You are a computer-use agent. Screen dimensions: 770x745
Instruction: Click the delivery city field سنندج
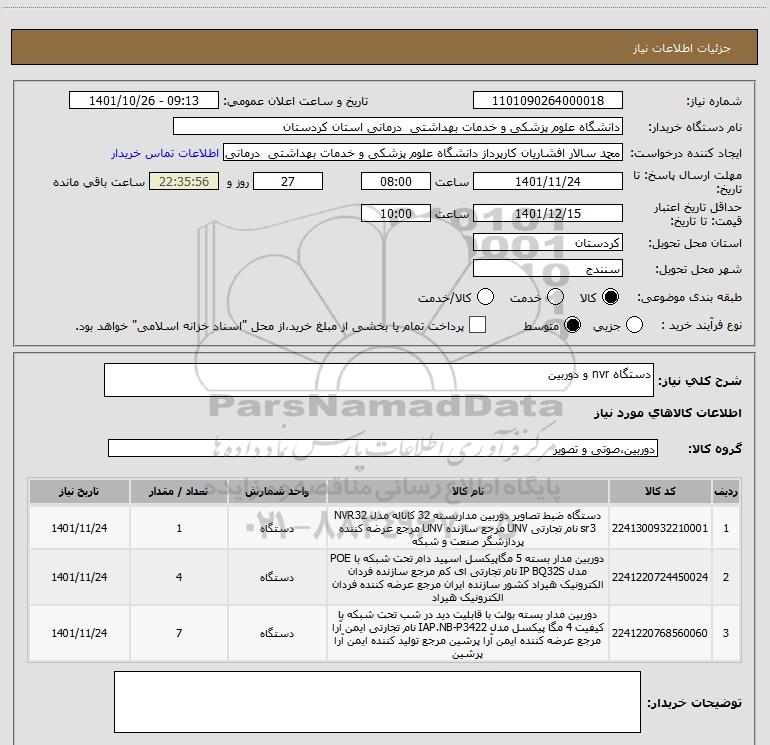coord(548,269)
